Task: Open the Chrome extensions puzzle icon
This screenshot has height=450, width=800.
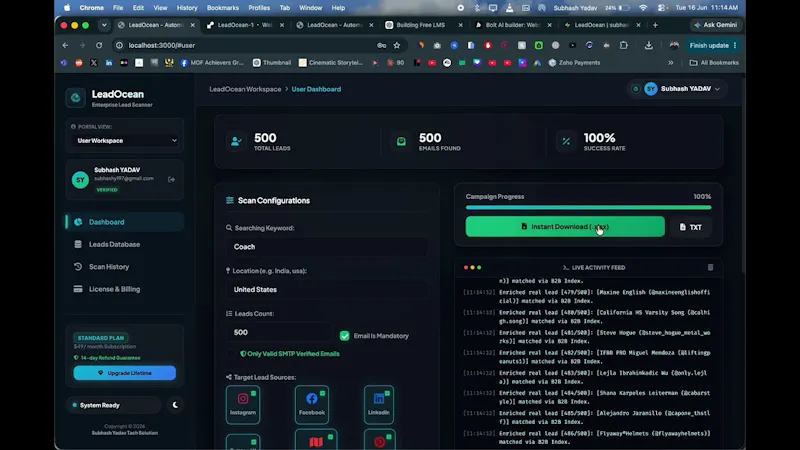Action: 623,45
